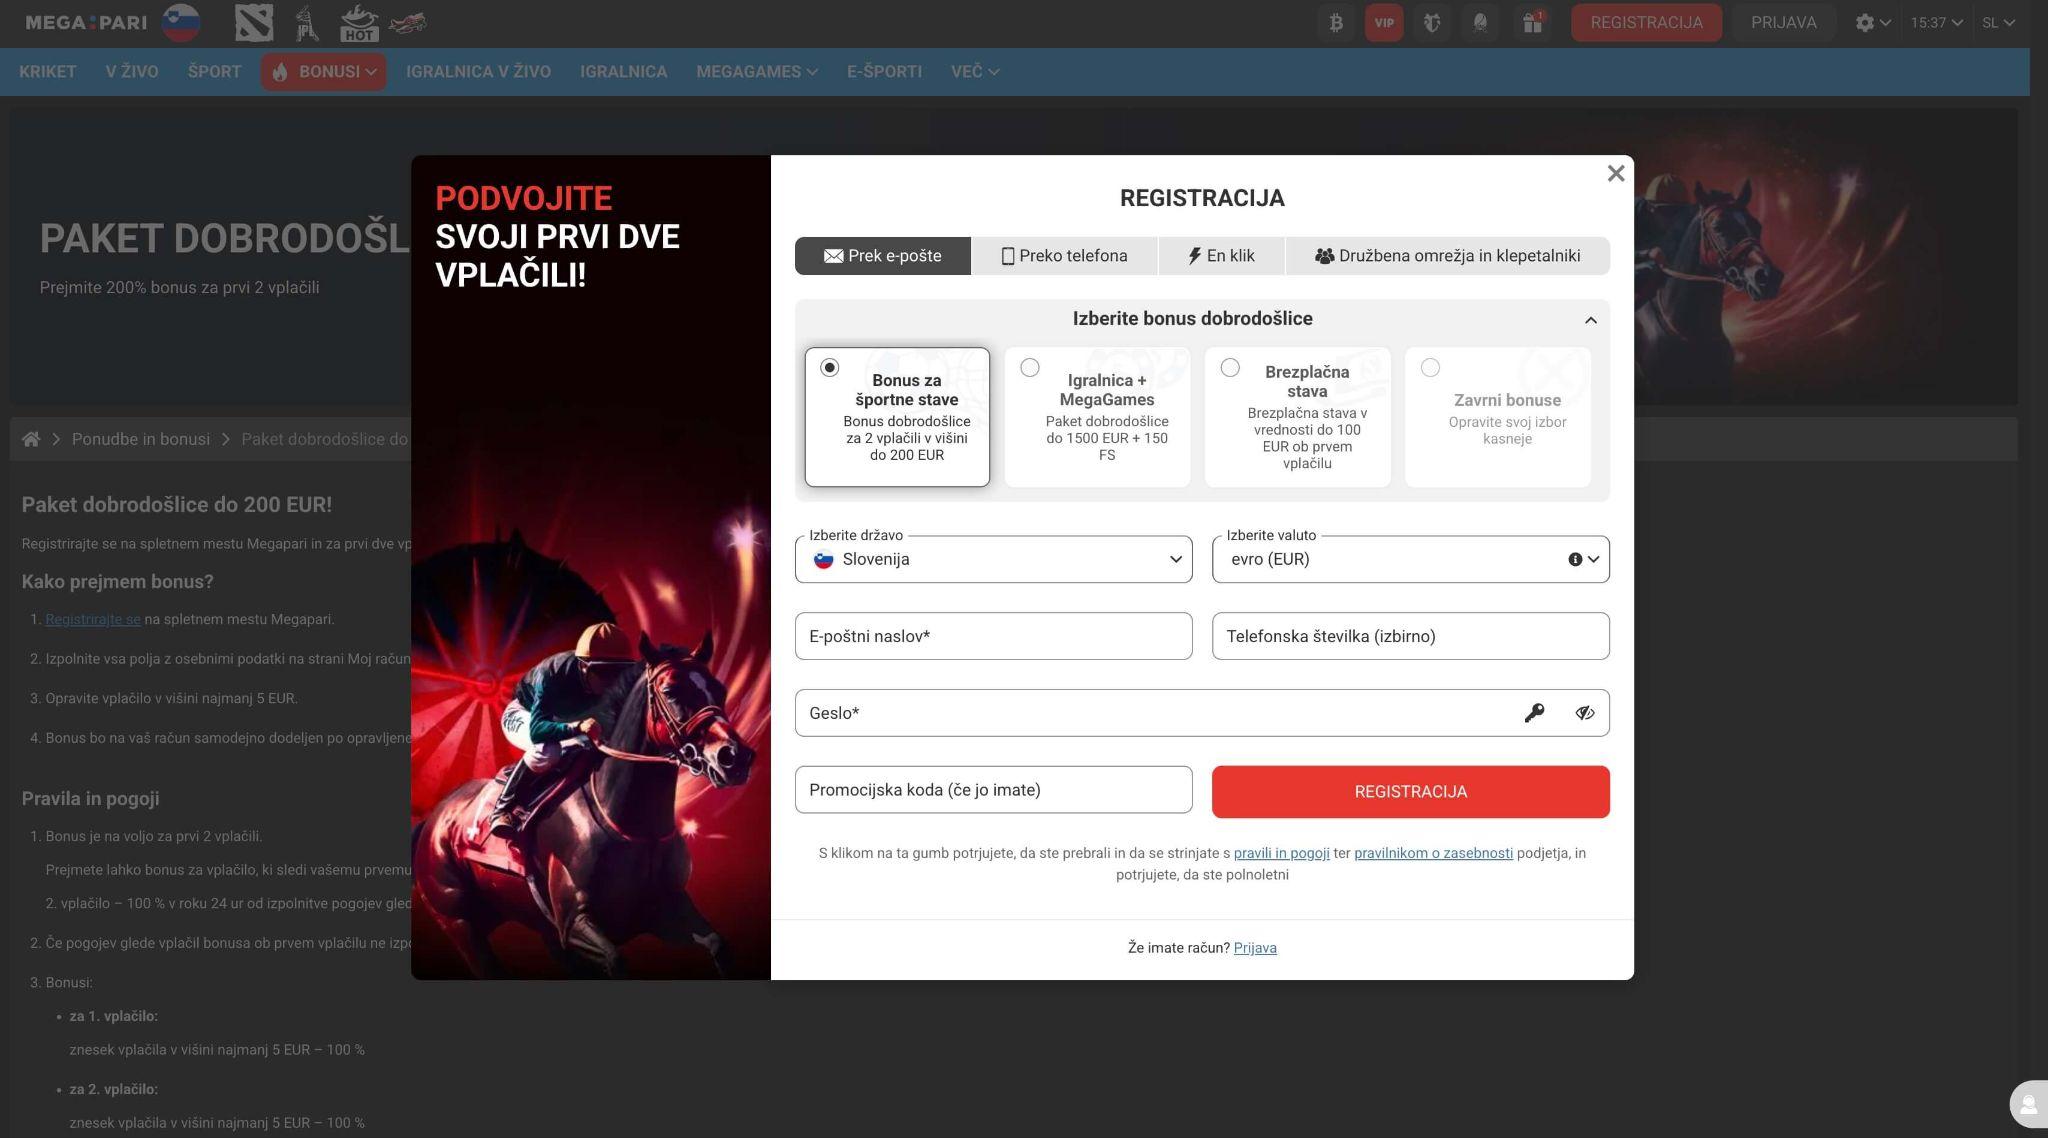Close the registration dialog with X
2048x1138 pixels.
(x=1615, y=174)
